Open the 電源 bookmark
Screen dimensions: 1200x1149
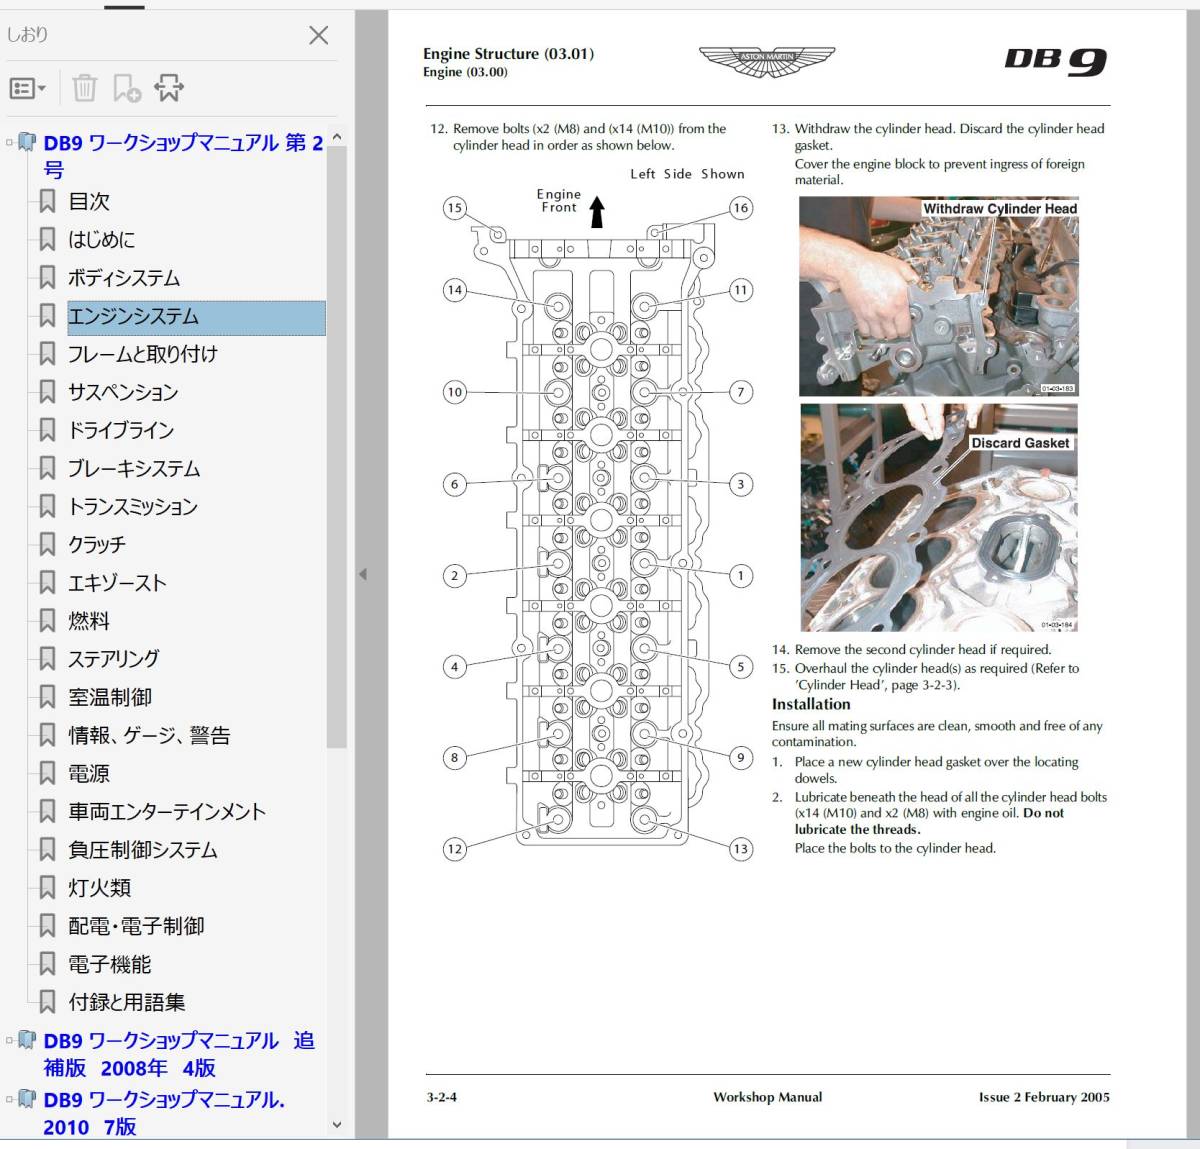[89, 773]
